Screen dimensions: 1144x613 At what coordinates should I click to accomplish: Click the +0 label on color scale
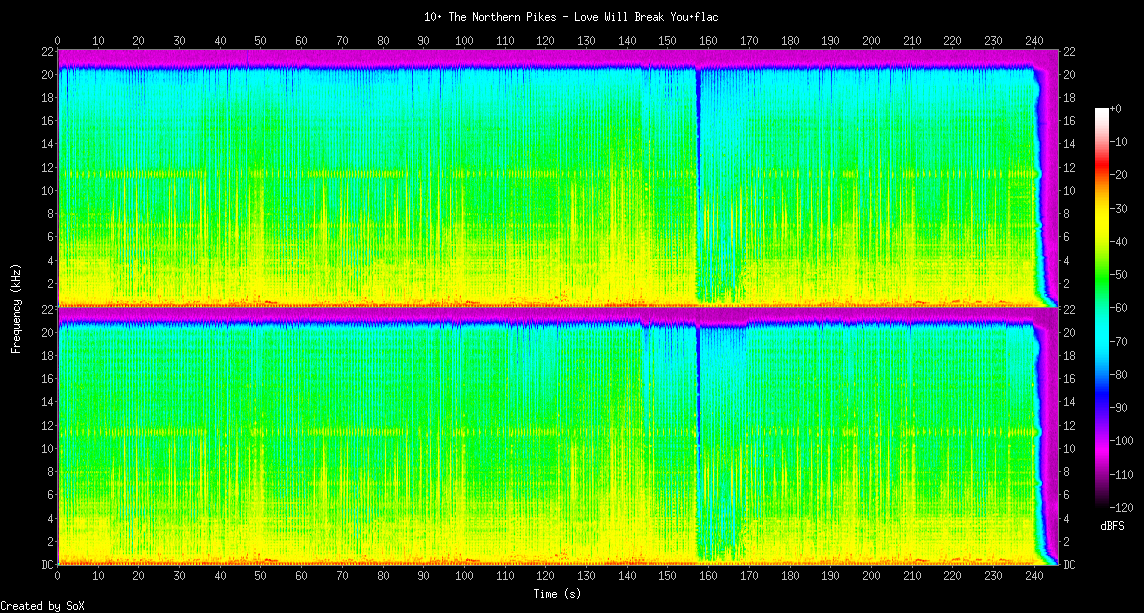click(x=1116, y=109)
